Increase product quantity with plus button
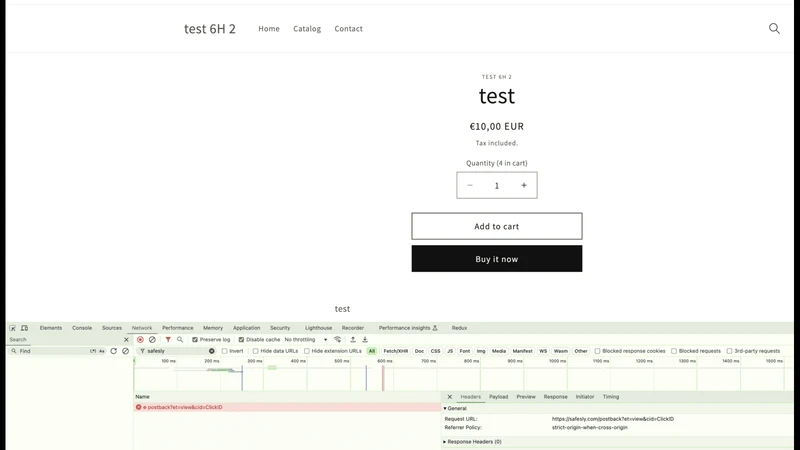 [x=524, y=186]
